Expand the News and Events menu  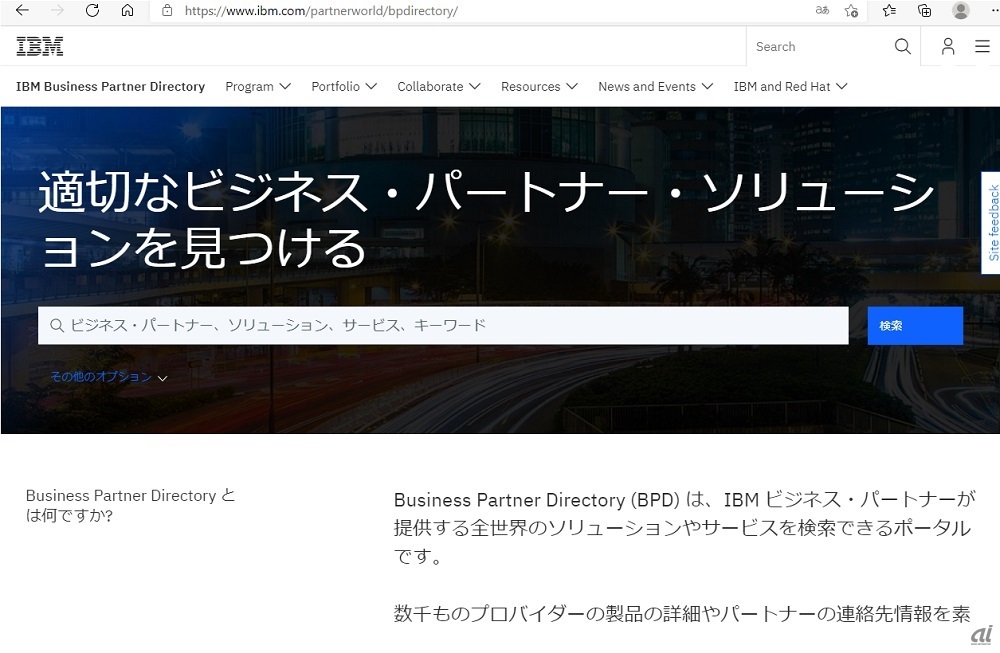pos(655,87)
